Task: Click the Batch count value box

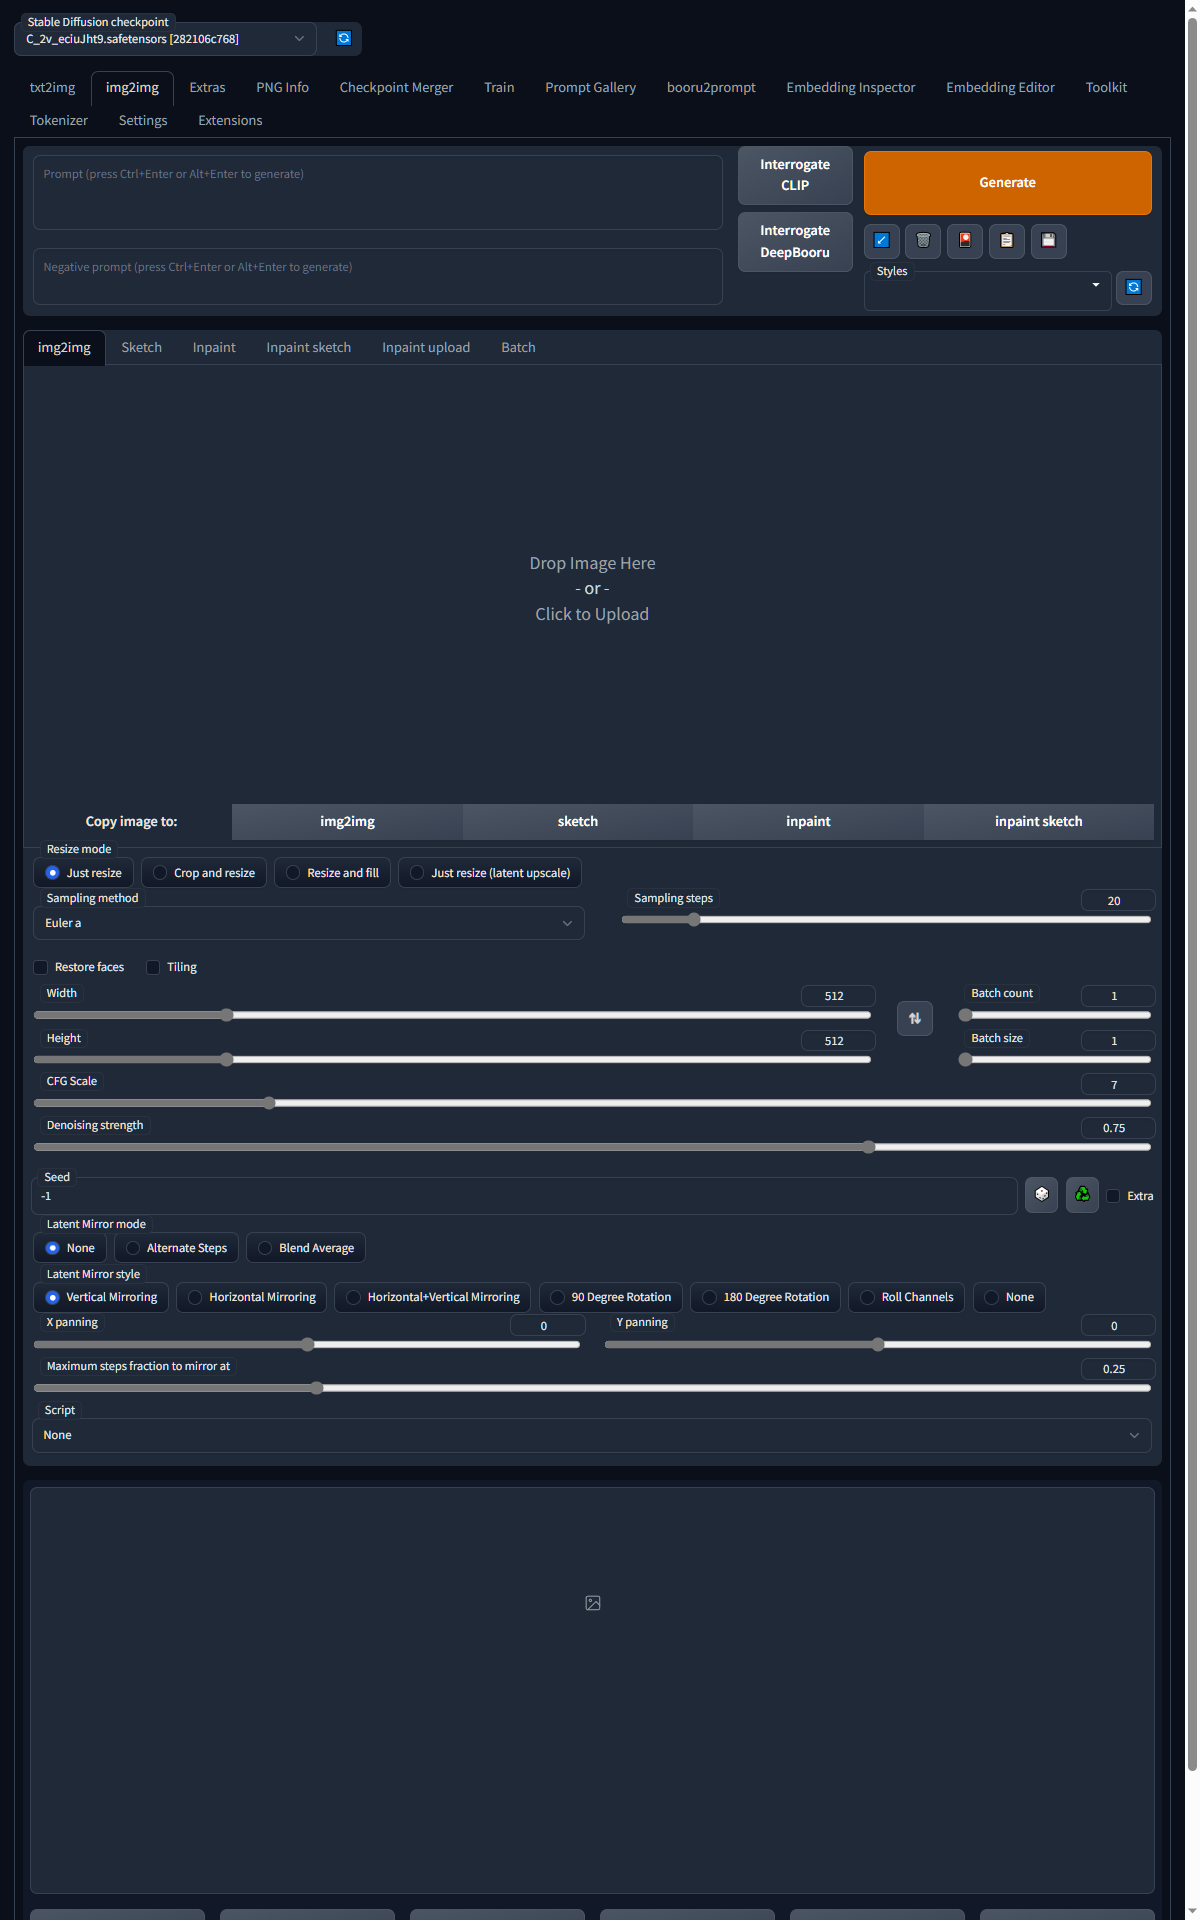Action: pyautogui.click(x=1118, y=996)
